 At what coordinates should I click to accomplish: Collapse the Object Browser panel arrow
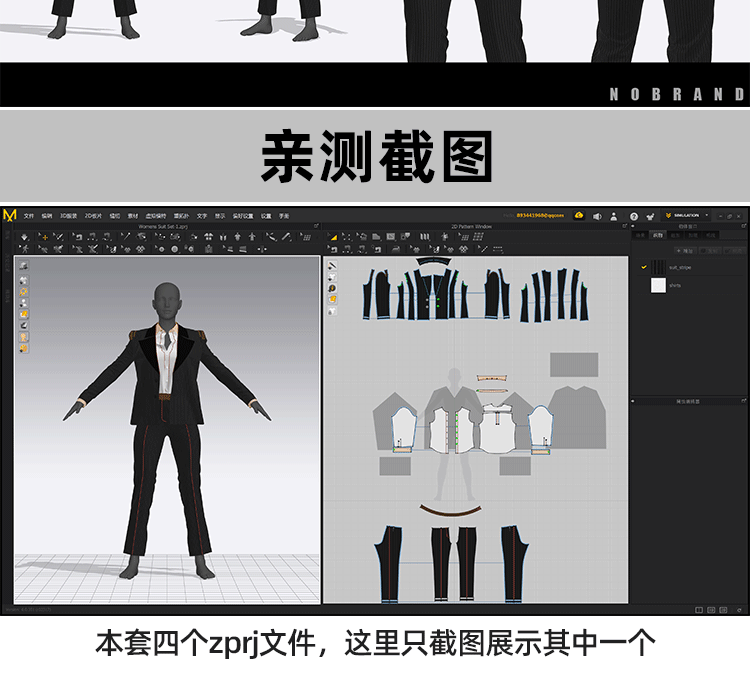tap(633, 226)
